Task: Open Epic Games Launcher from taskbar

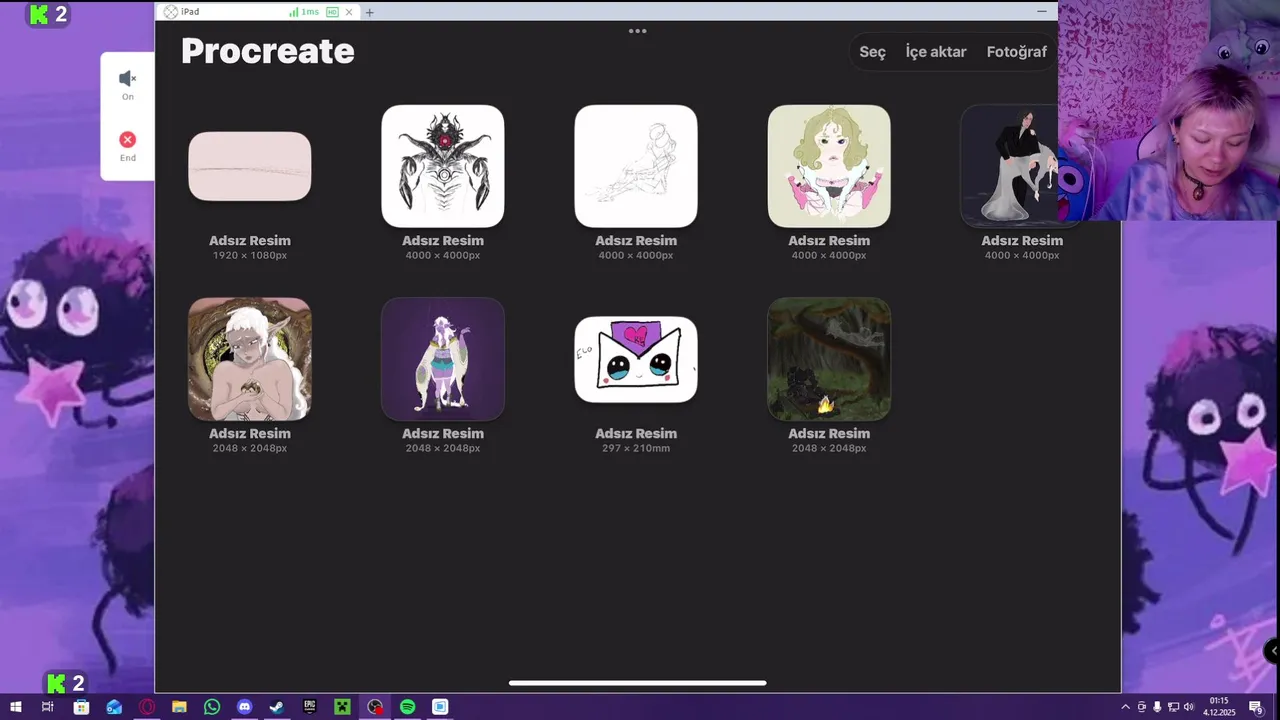Action: (310, 707)
